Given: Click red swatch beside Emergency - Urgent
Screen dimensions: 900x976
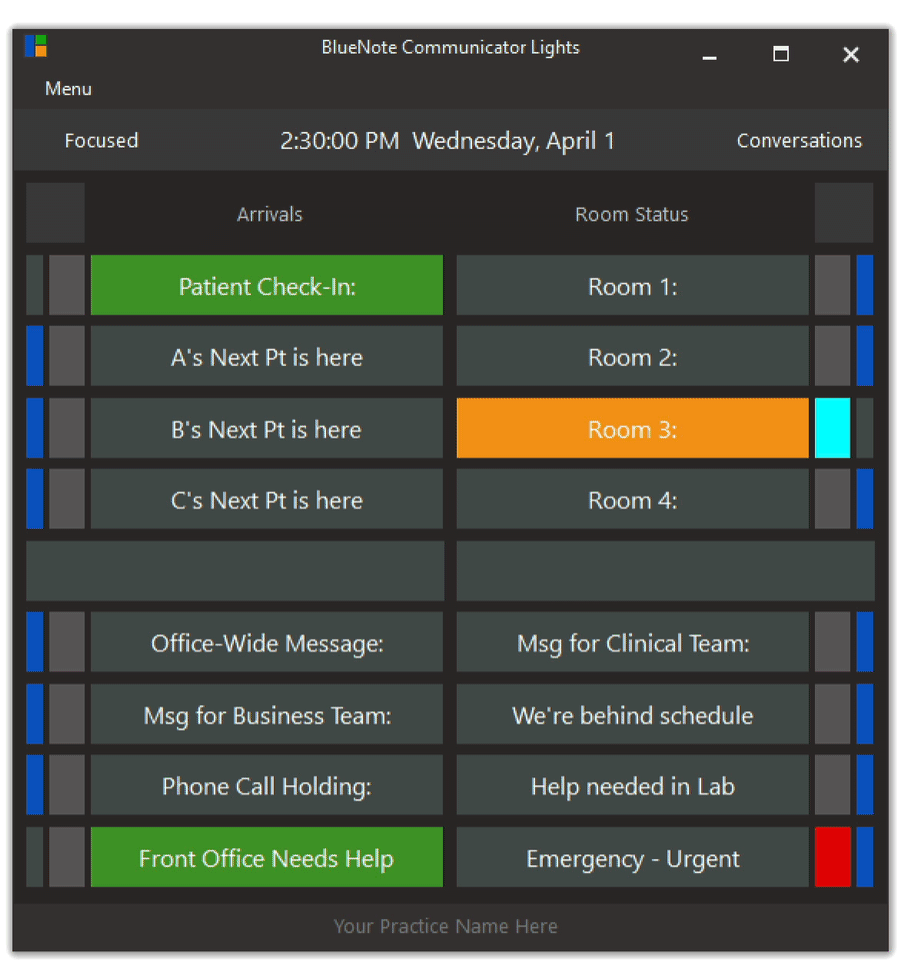Looking at the screenshot, I should (x=833, y=858).
